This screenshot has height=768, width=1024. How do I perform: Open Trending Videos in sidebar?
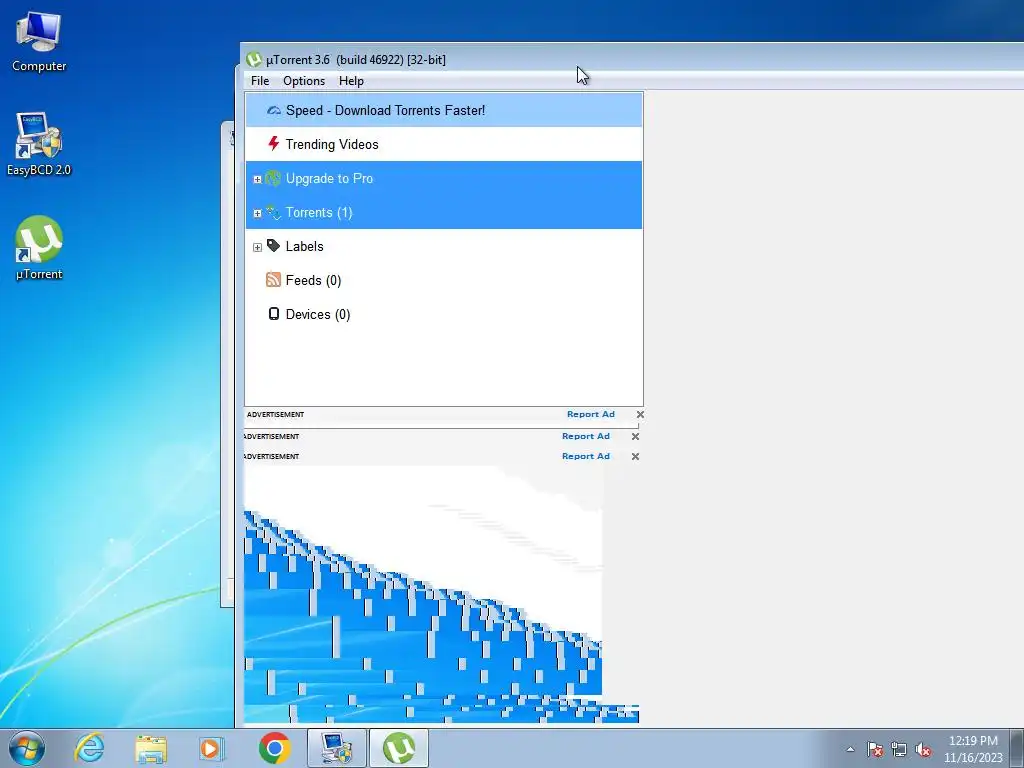pyautogui.click(x=443, y=144)
